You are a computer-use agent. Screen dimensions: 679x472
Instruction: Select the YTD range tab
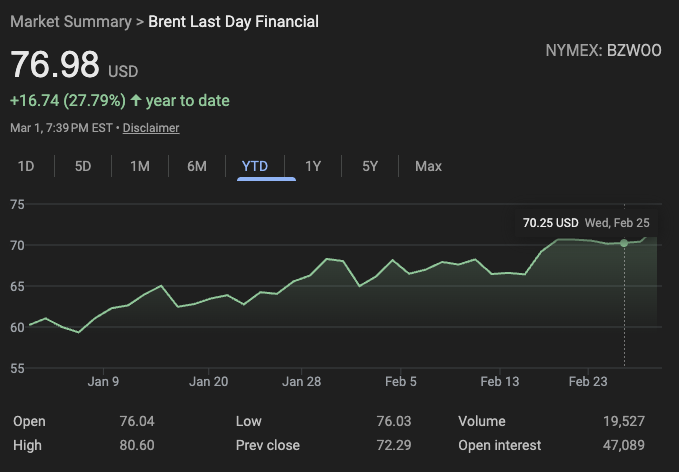click(x=255, y=166)
